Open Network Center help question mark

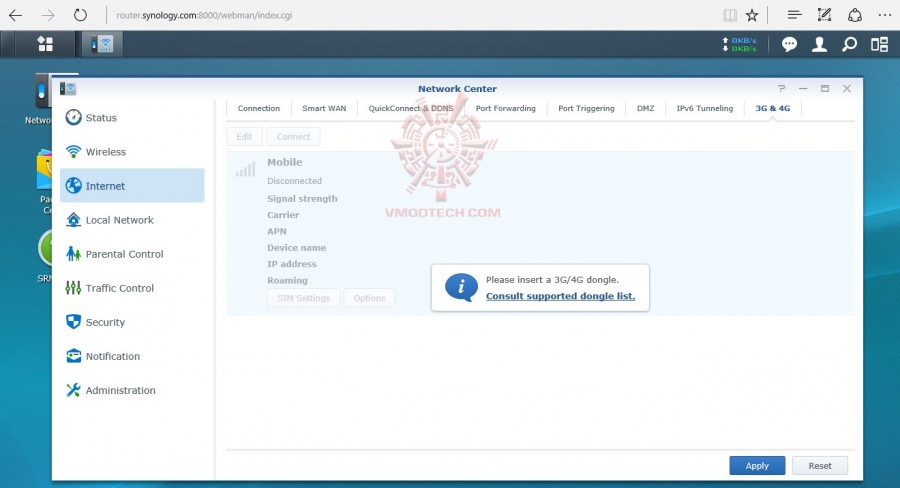(781, 88)
